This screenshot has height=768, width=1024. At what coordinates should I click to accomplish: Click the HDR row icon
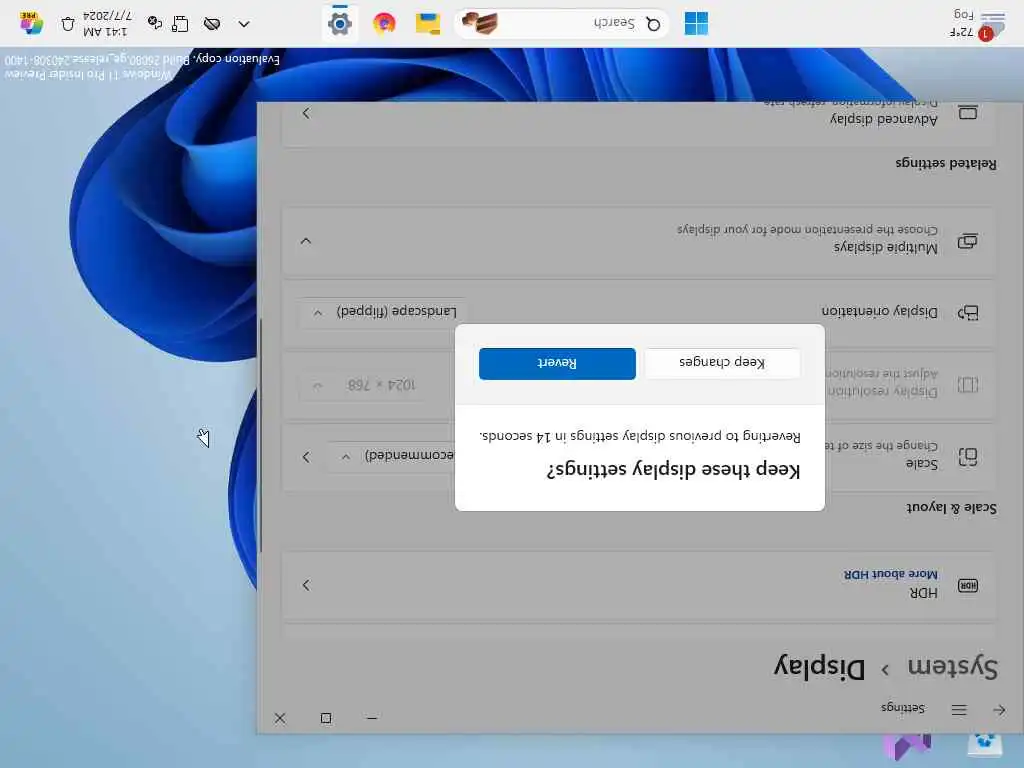tap(967, 585)
